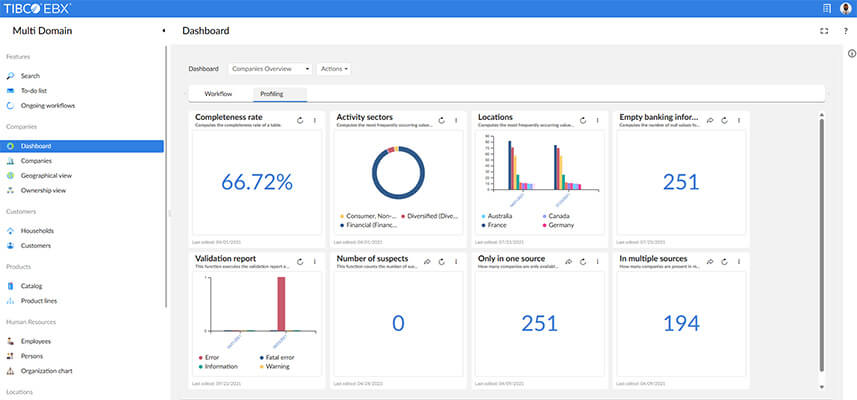The height and width of the screenshot is (400, 857).
Task: Click share arrow on Number of suspects widget
Action: (x=427, y=262)
